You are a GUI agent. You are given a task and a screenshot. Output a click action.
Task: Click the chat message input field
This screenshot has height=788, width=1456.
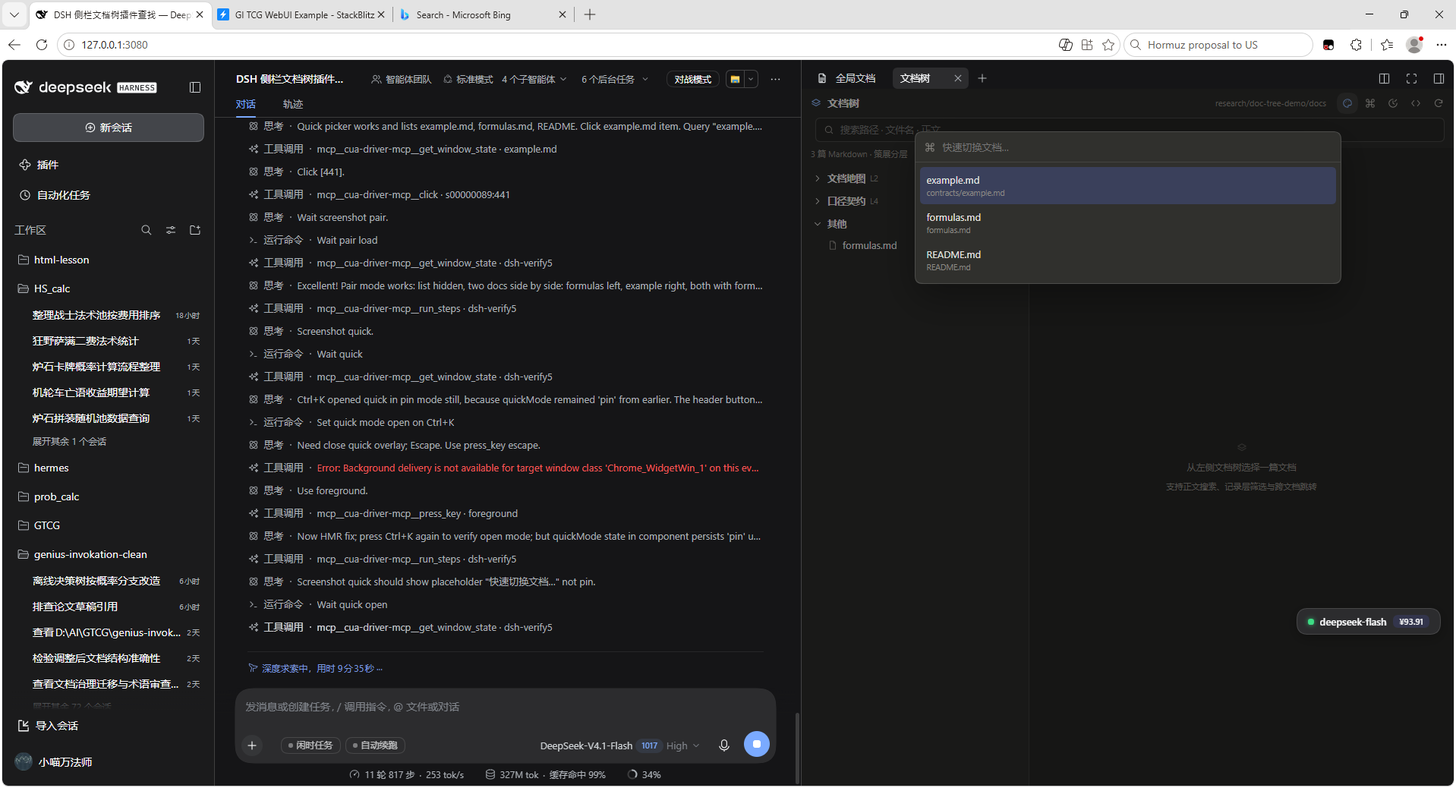(x=505, y=707)
